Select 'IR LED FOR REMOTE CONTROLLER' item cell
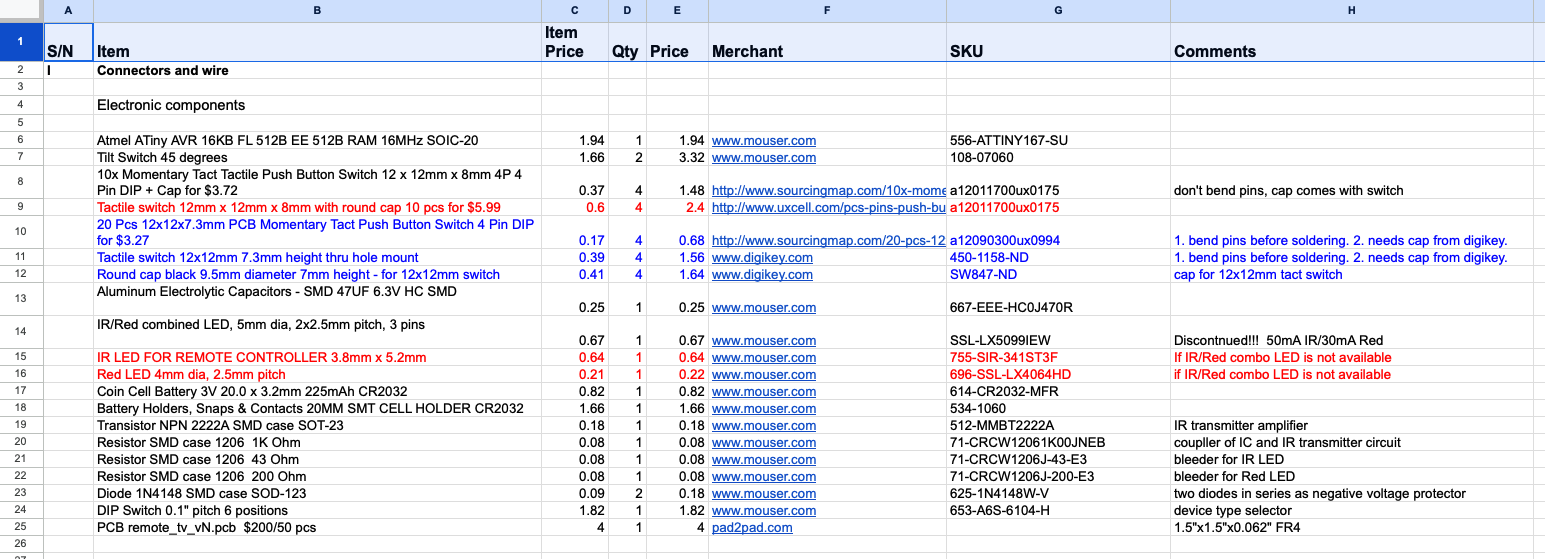The width and height of the screenshot is (1545, 559). pos(317,358)
